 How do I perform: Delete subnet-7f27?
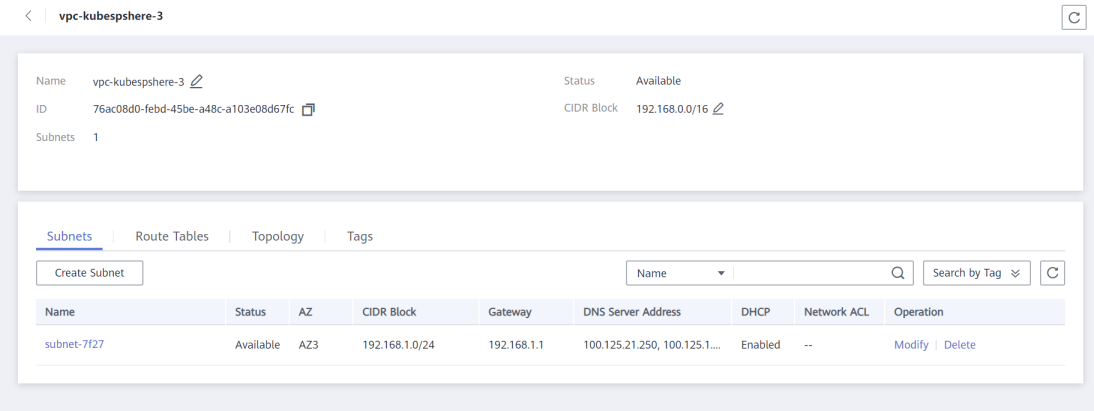click(x=959, y=345)
